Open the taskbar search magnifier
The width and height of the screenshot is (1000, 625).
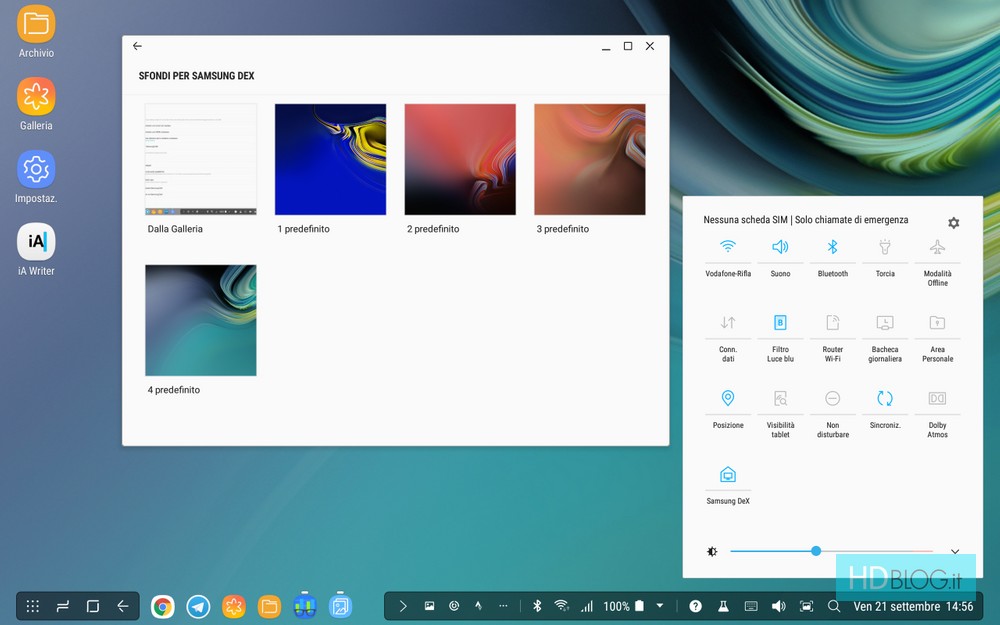tap(834, 607)
